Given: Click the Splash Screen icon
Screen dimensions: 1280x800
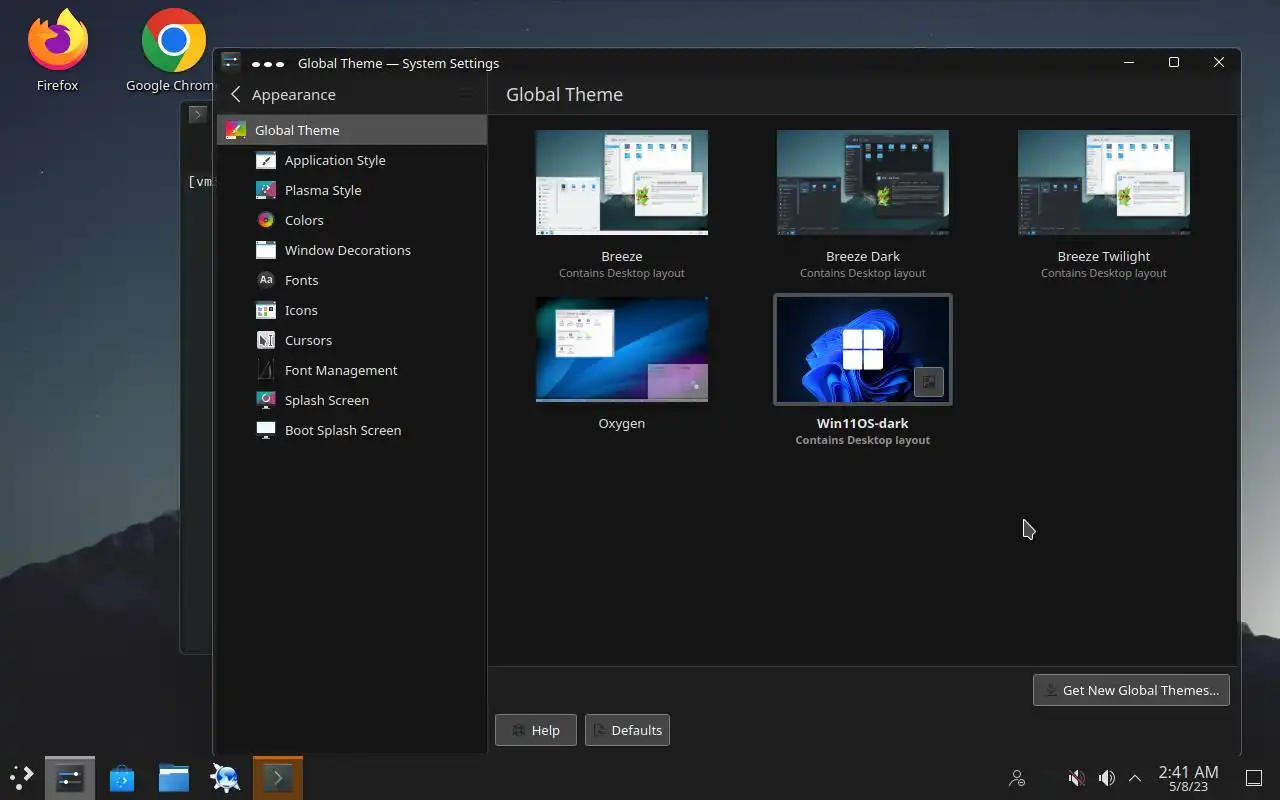Looking at the screenshot, I should pos(266,400).
